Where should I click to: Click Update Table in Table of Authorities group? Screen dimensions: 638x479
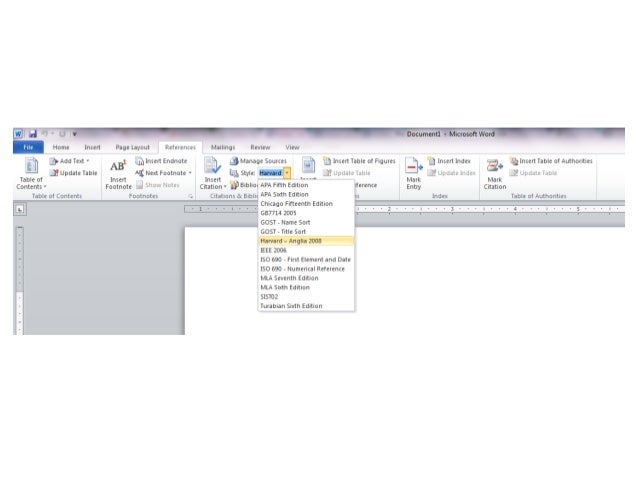[x=533, y=173]
